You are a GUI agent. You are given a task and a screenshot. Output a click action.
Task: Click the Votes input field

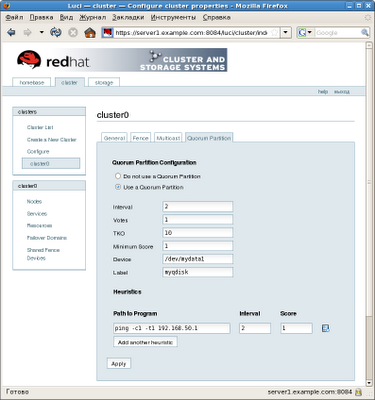point(198,219)
